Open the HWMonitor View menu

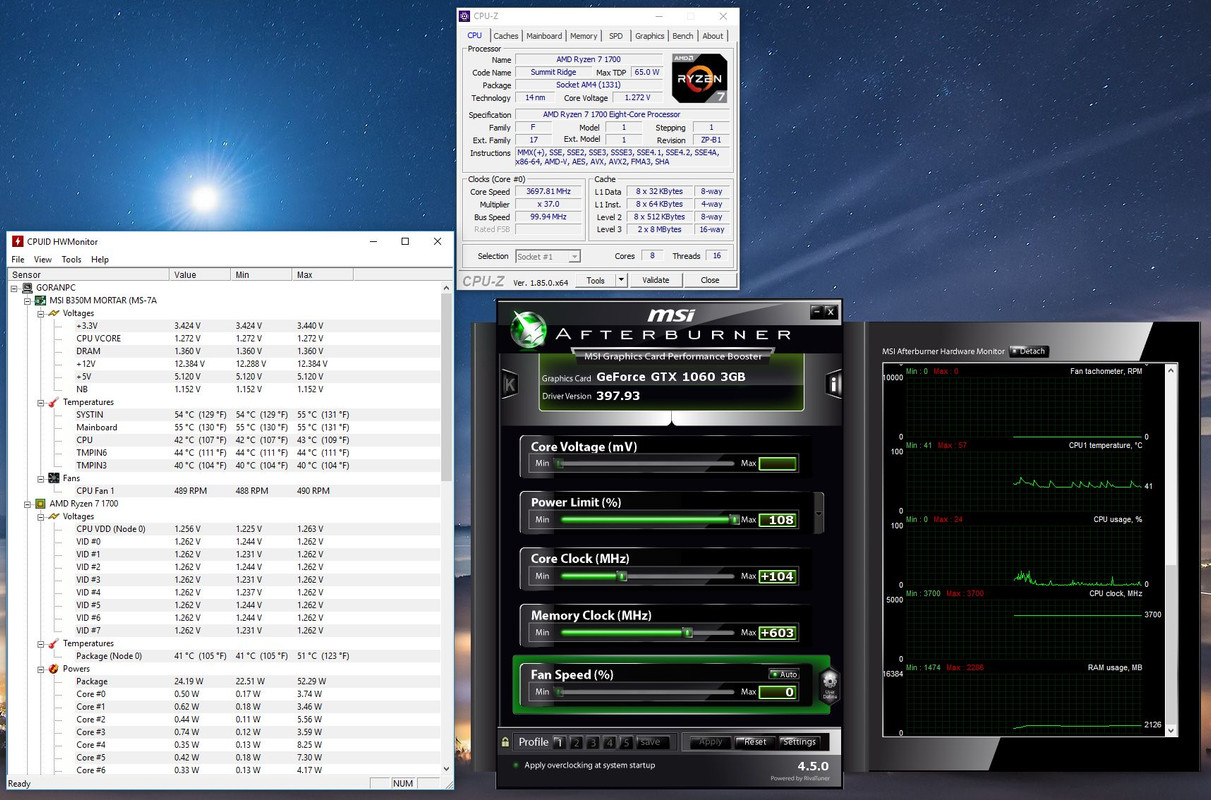click(42, 259)
